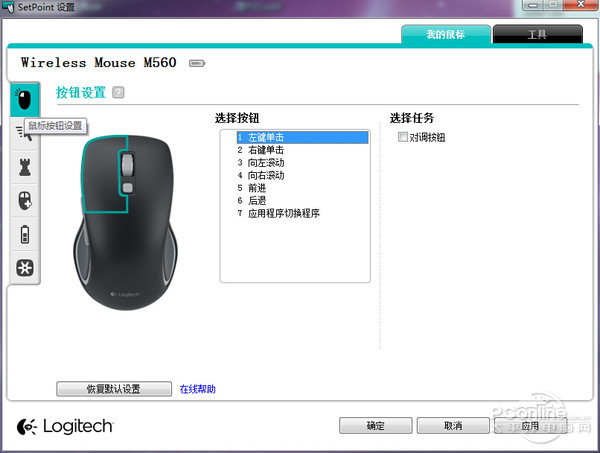
Task: Open the pointer movement settings sidebar icon
Action: tap(24, 134)
